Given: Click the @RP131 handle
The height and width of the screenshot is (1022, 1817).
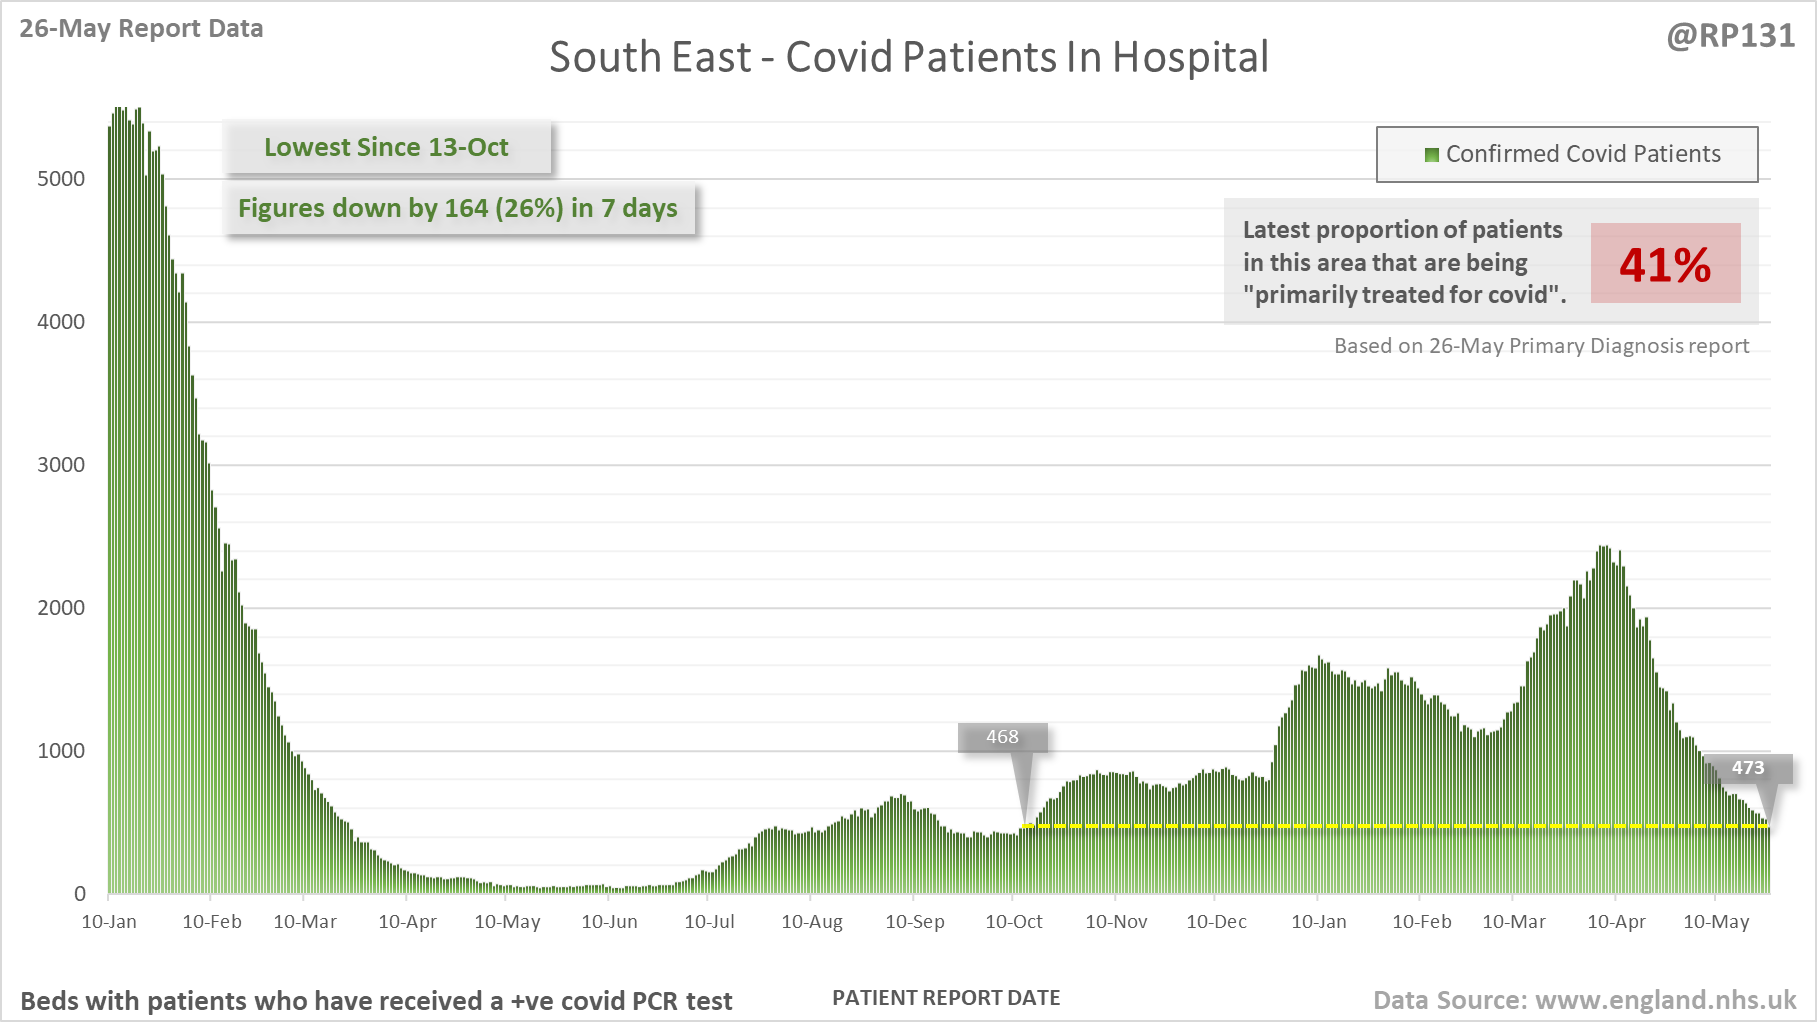Looking at the screenshot, I should tap(1730, 35).
